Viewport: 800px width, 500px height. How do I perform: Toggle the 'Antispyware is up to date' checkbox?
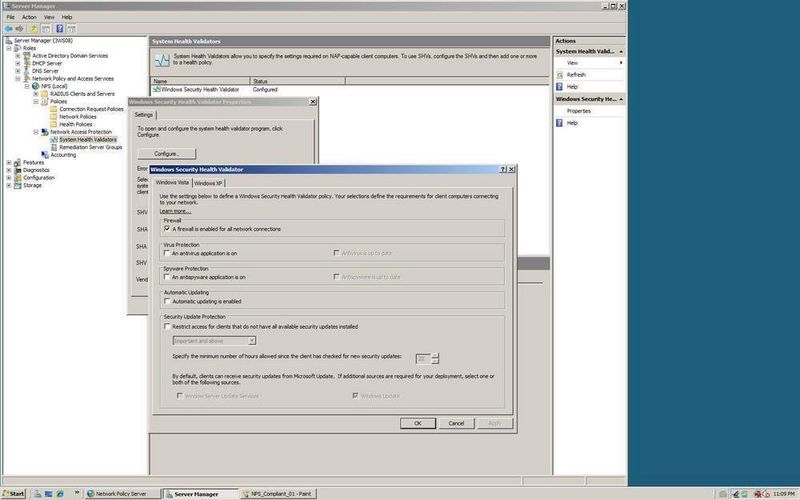pyautogui.click(x=336, y=277)
